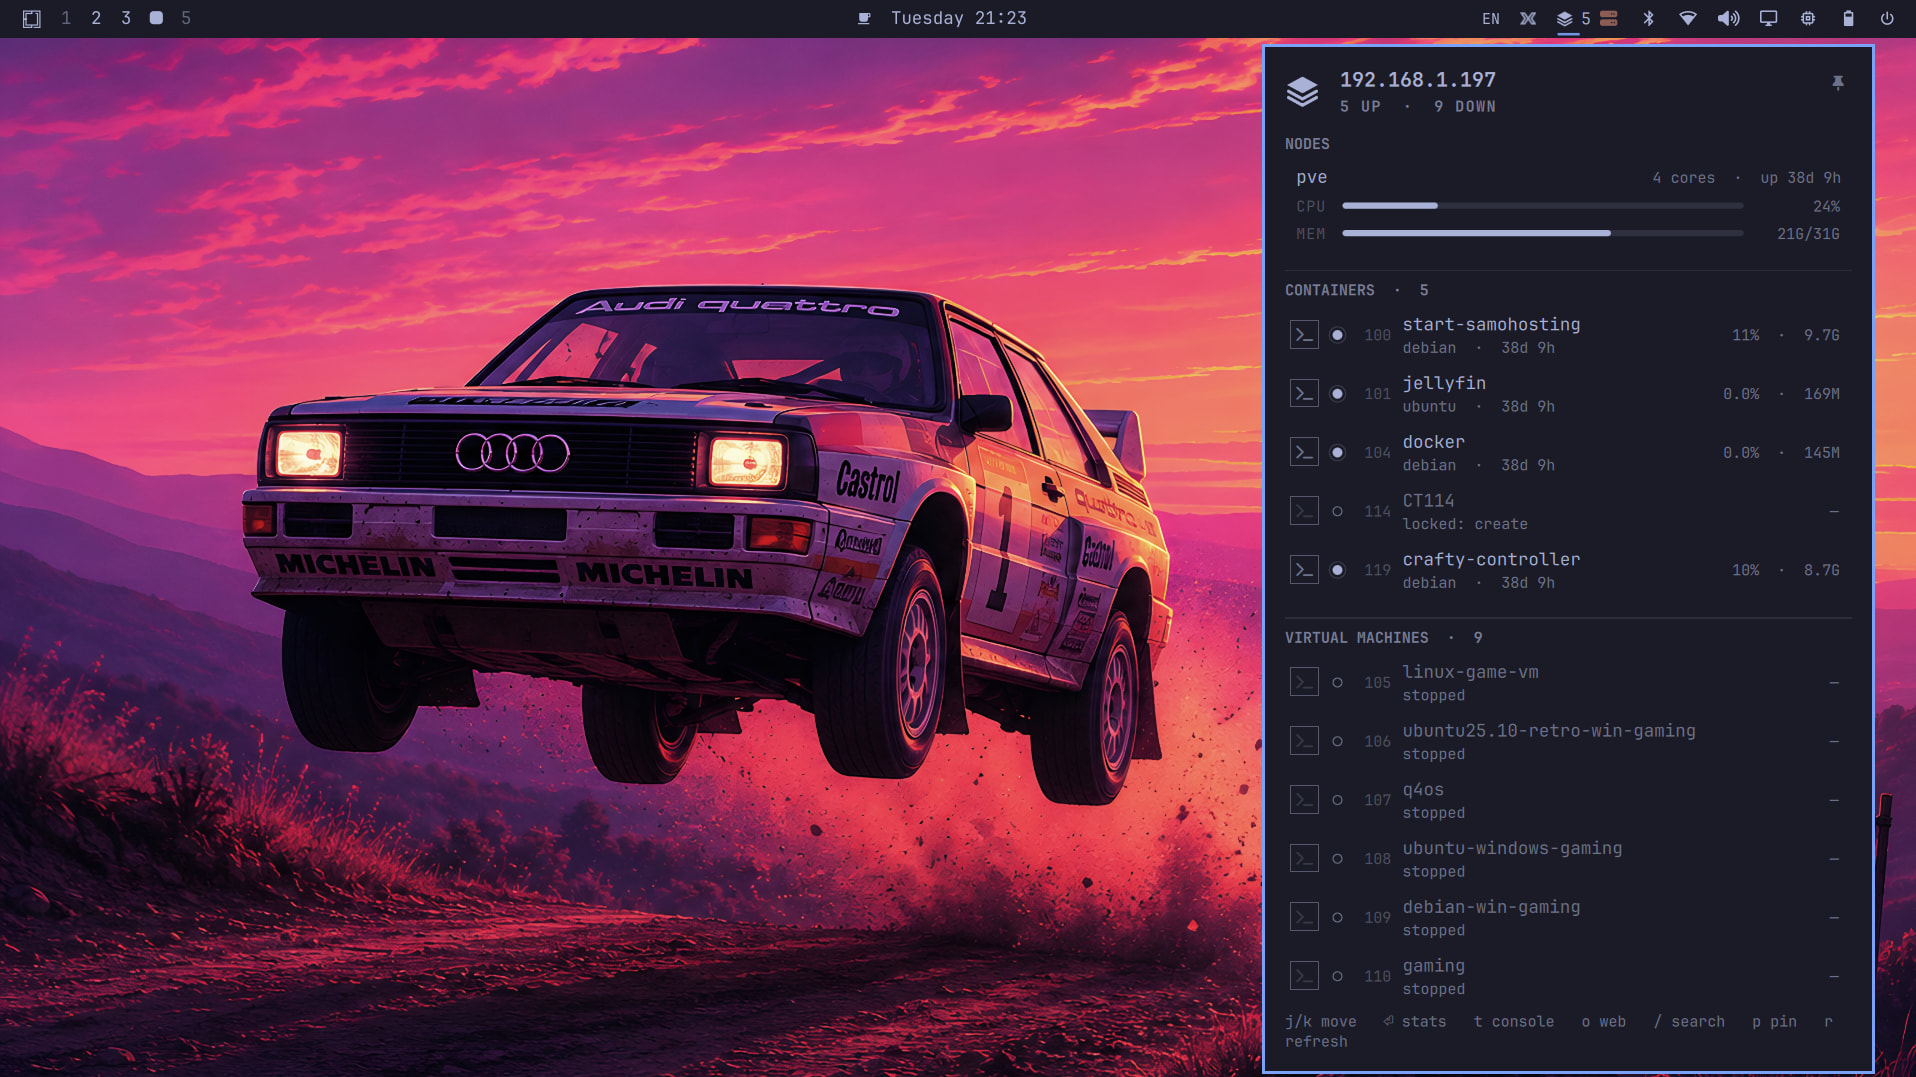The width and height of the screenshot is (1916, 1077).
Task: Click the layers logo in the panel header
Action: click(1302, 91)
